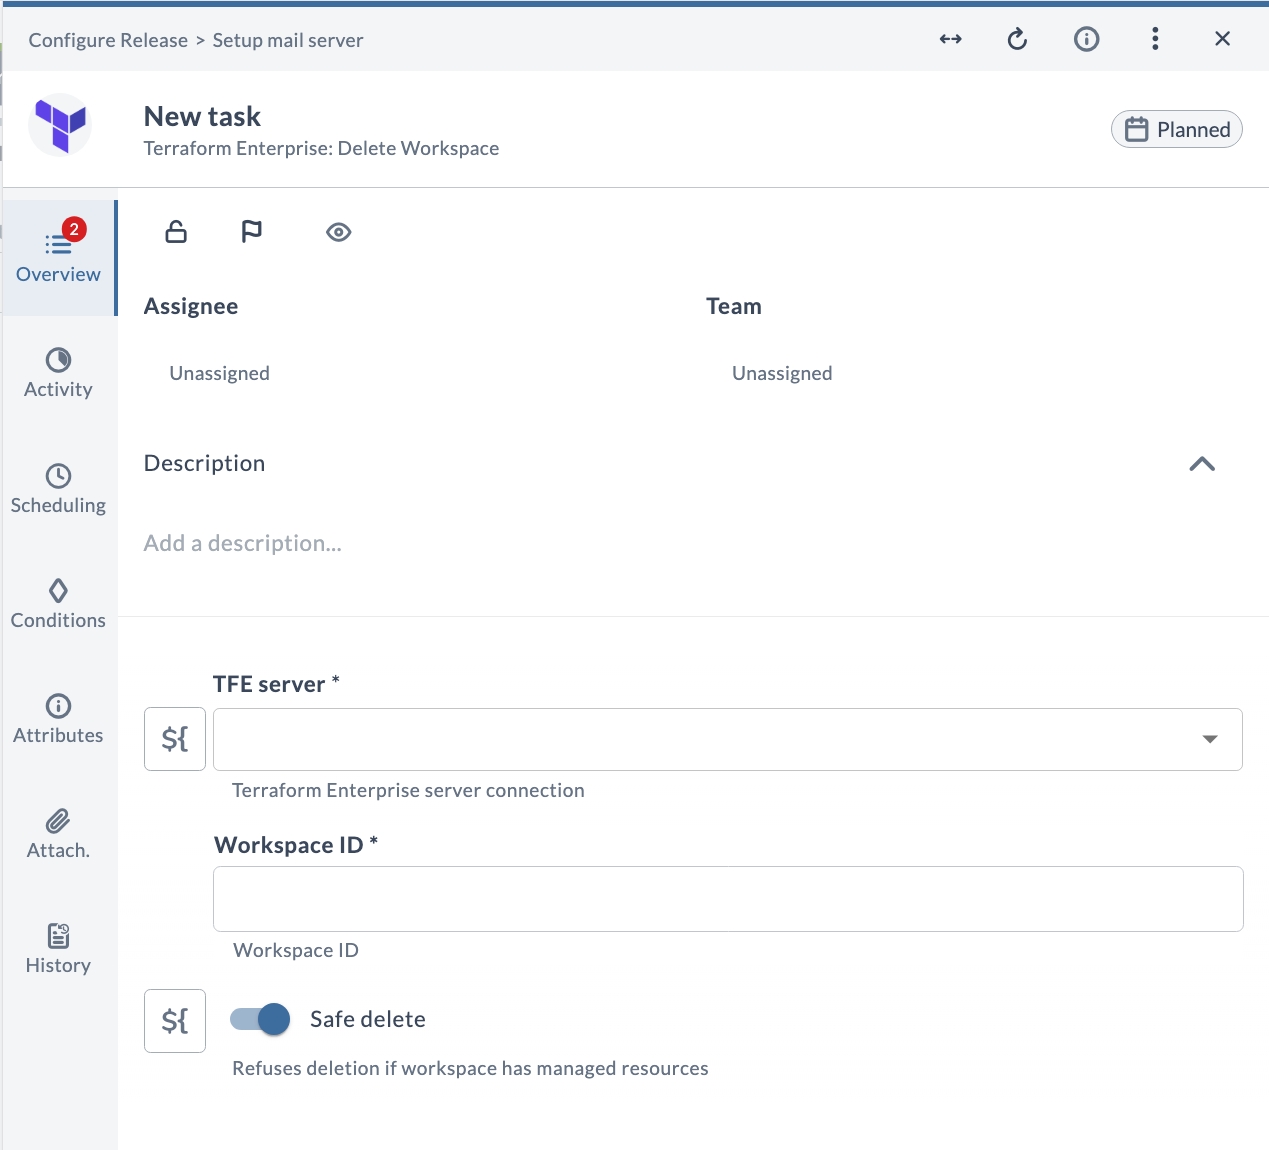Collapse the Description section chevron
Screen dimensions: 1269x1150
[x=1202, y=464]
